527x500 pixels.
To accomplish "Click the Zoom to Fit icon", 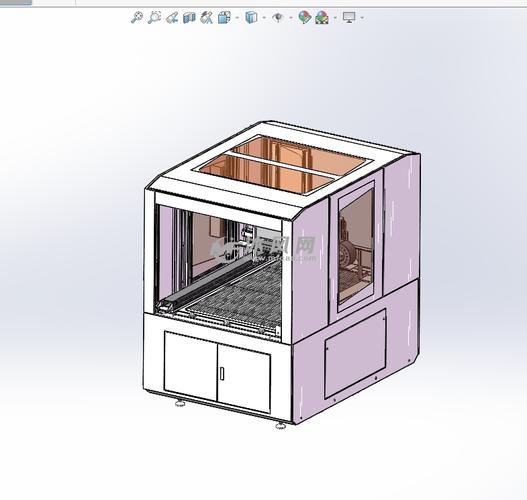I will (x=137, y=17).
